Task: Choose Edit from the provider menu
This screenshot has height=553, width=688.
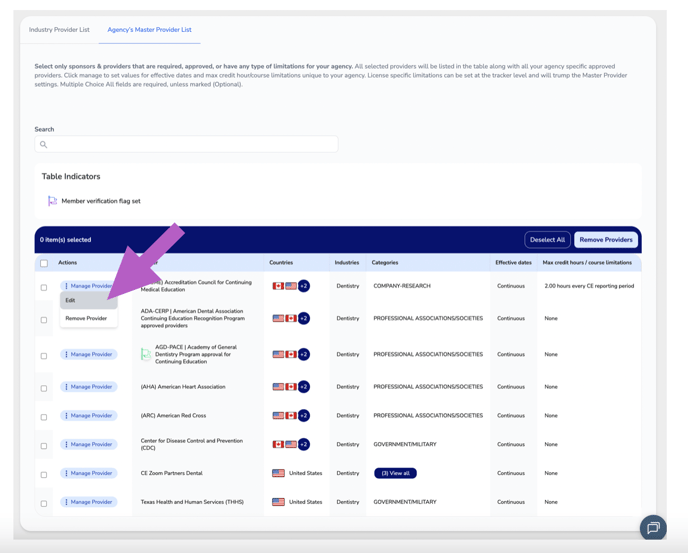Action: click(89, 300)
